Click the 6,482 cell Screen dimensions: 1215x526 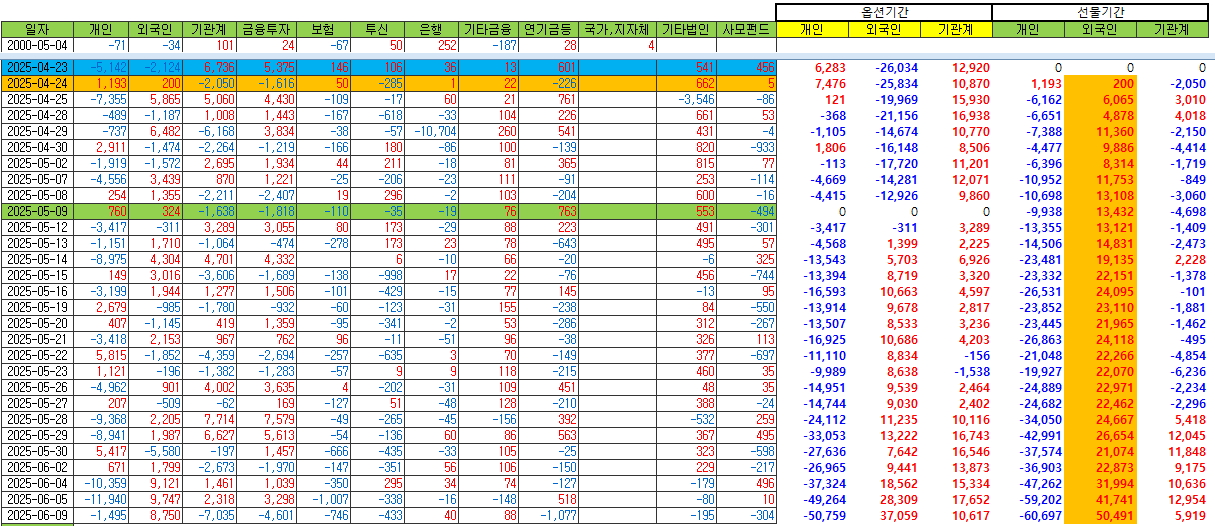point(157,131)
